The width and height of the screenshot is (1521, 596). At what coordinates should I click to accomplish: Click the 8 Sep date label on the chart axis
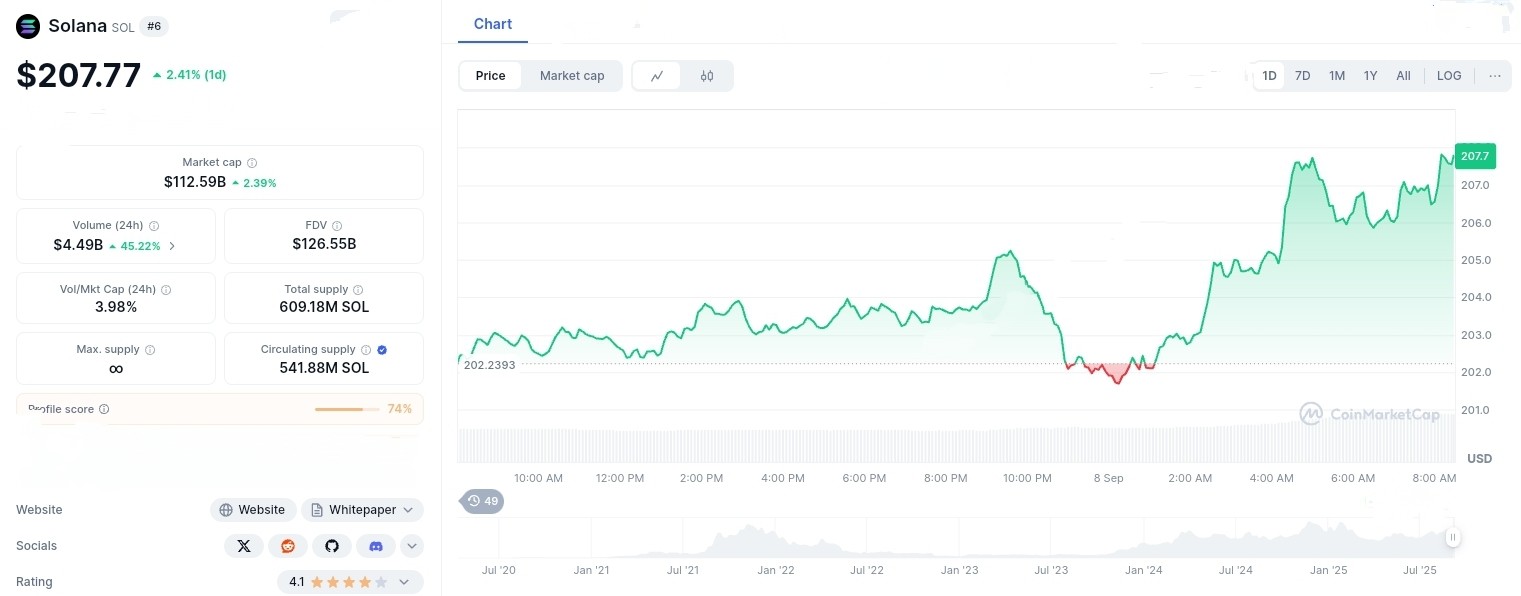(1108, 478)
